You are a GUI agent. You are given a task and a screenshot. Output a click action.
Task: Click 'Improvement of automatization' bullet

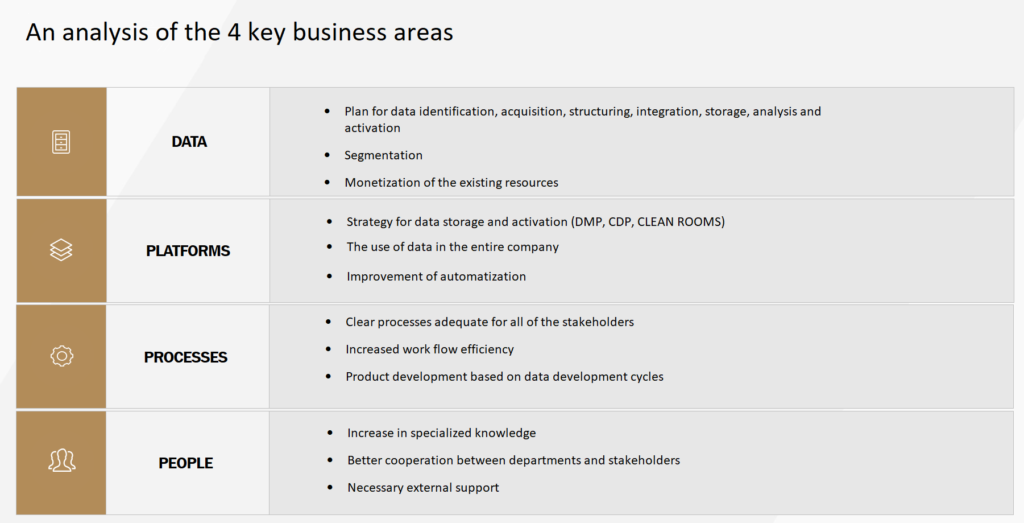(x=436, y=276)
